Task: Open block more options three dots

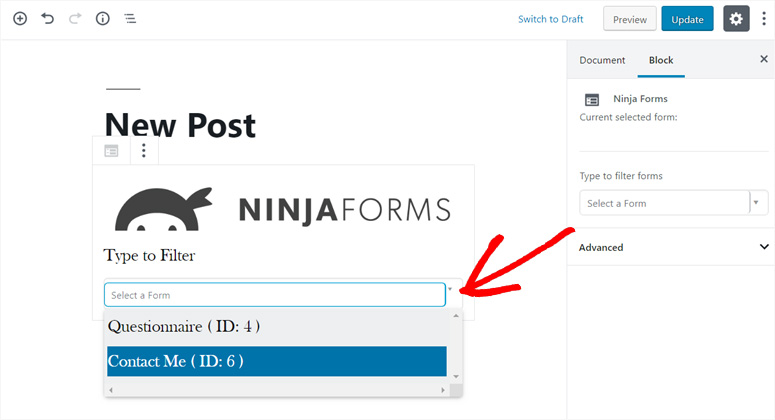Action: (x=144, y=150)
